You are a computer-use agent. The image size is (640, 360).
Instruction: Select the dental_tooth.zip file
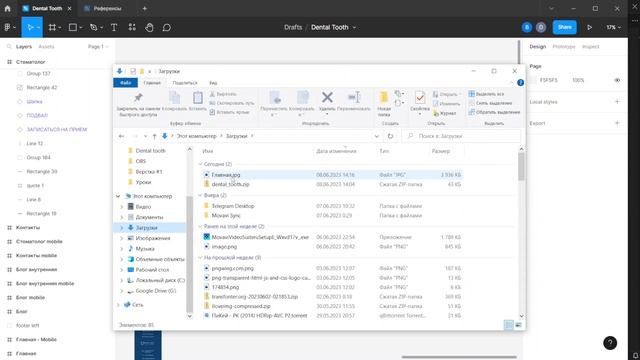[230, 184]
